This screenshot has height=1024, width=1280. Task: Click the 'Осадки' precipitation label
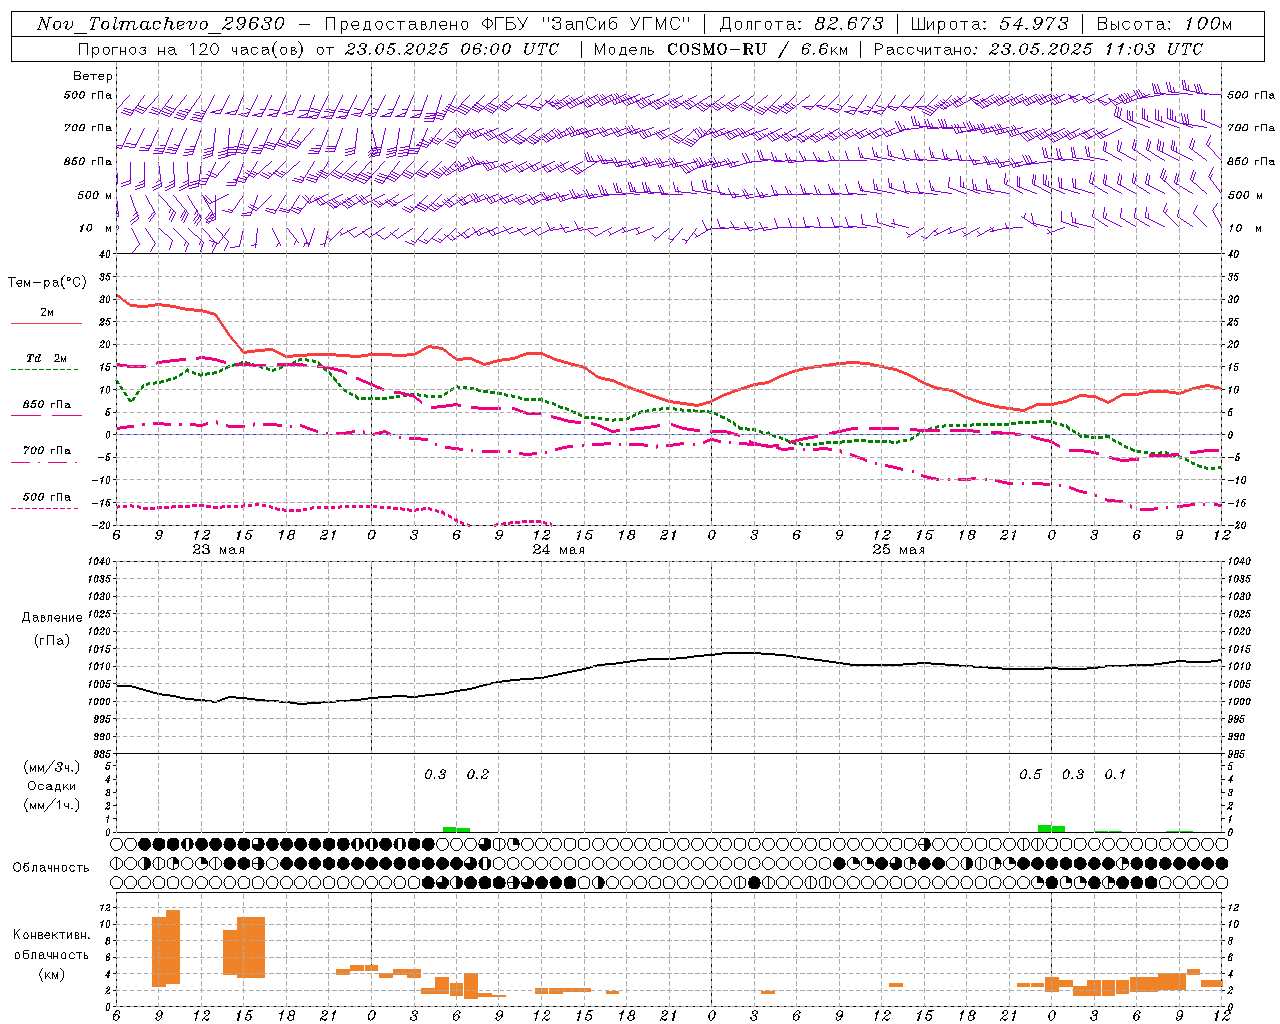(x=52, y=786)
